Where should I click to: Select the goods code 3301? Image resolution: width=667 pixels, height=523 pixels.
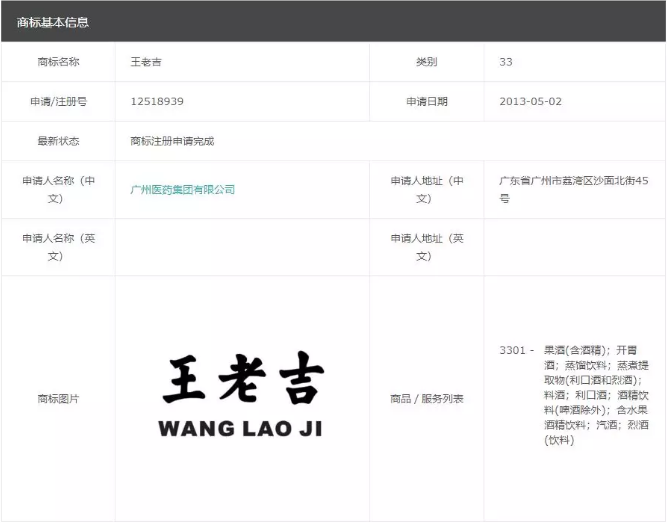coord(512,350)
